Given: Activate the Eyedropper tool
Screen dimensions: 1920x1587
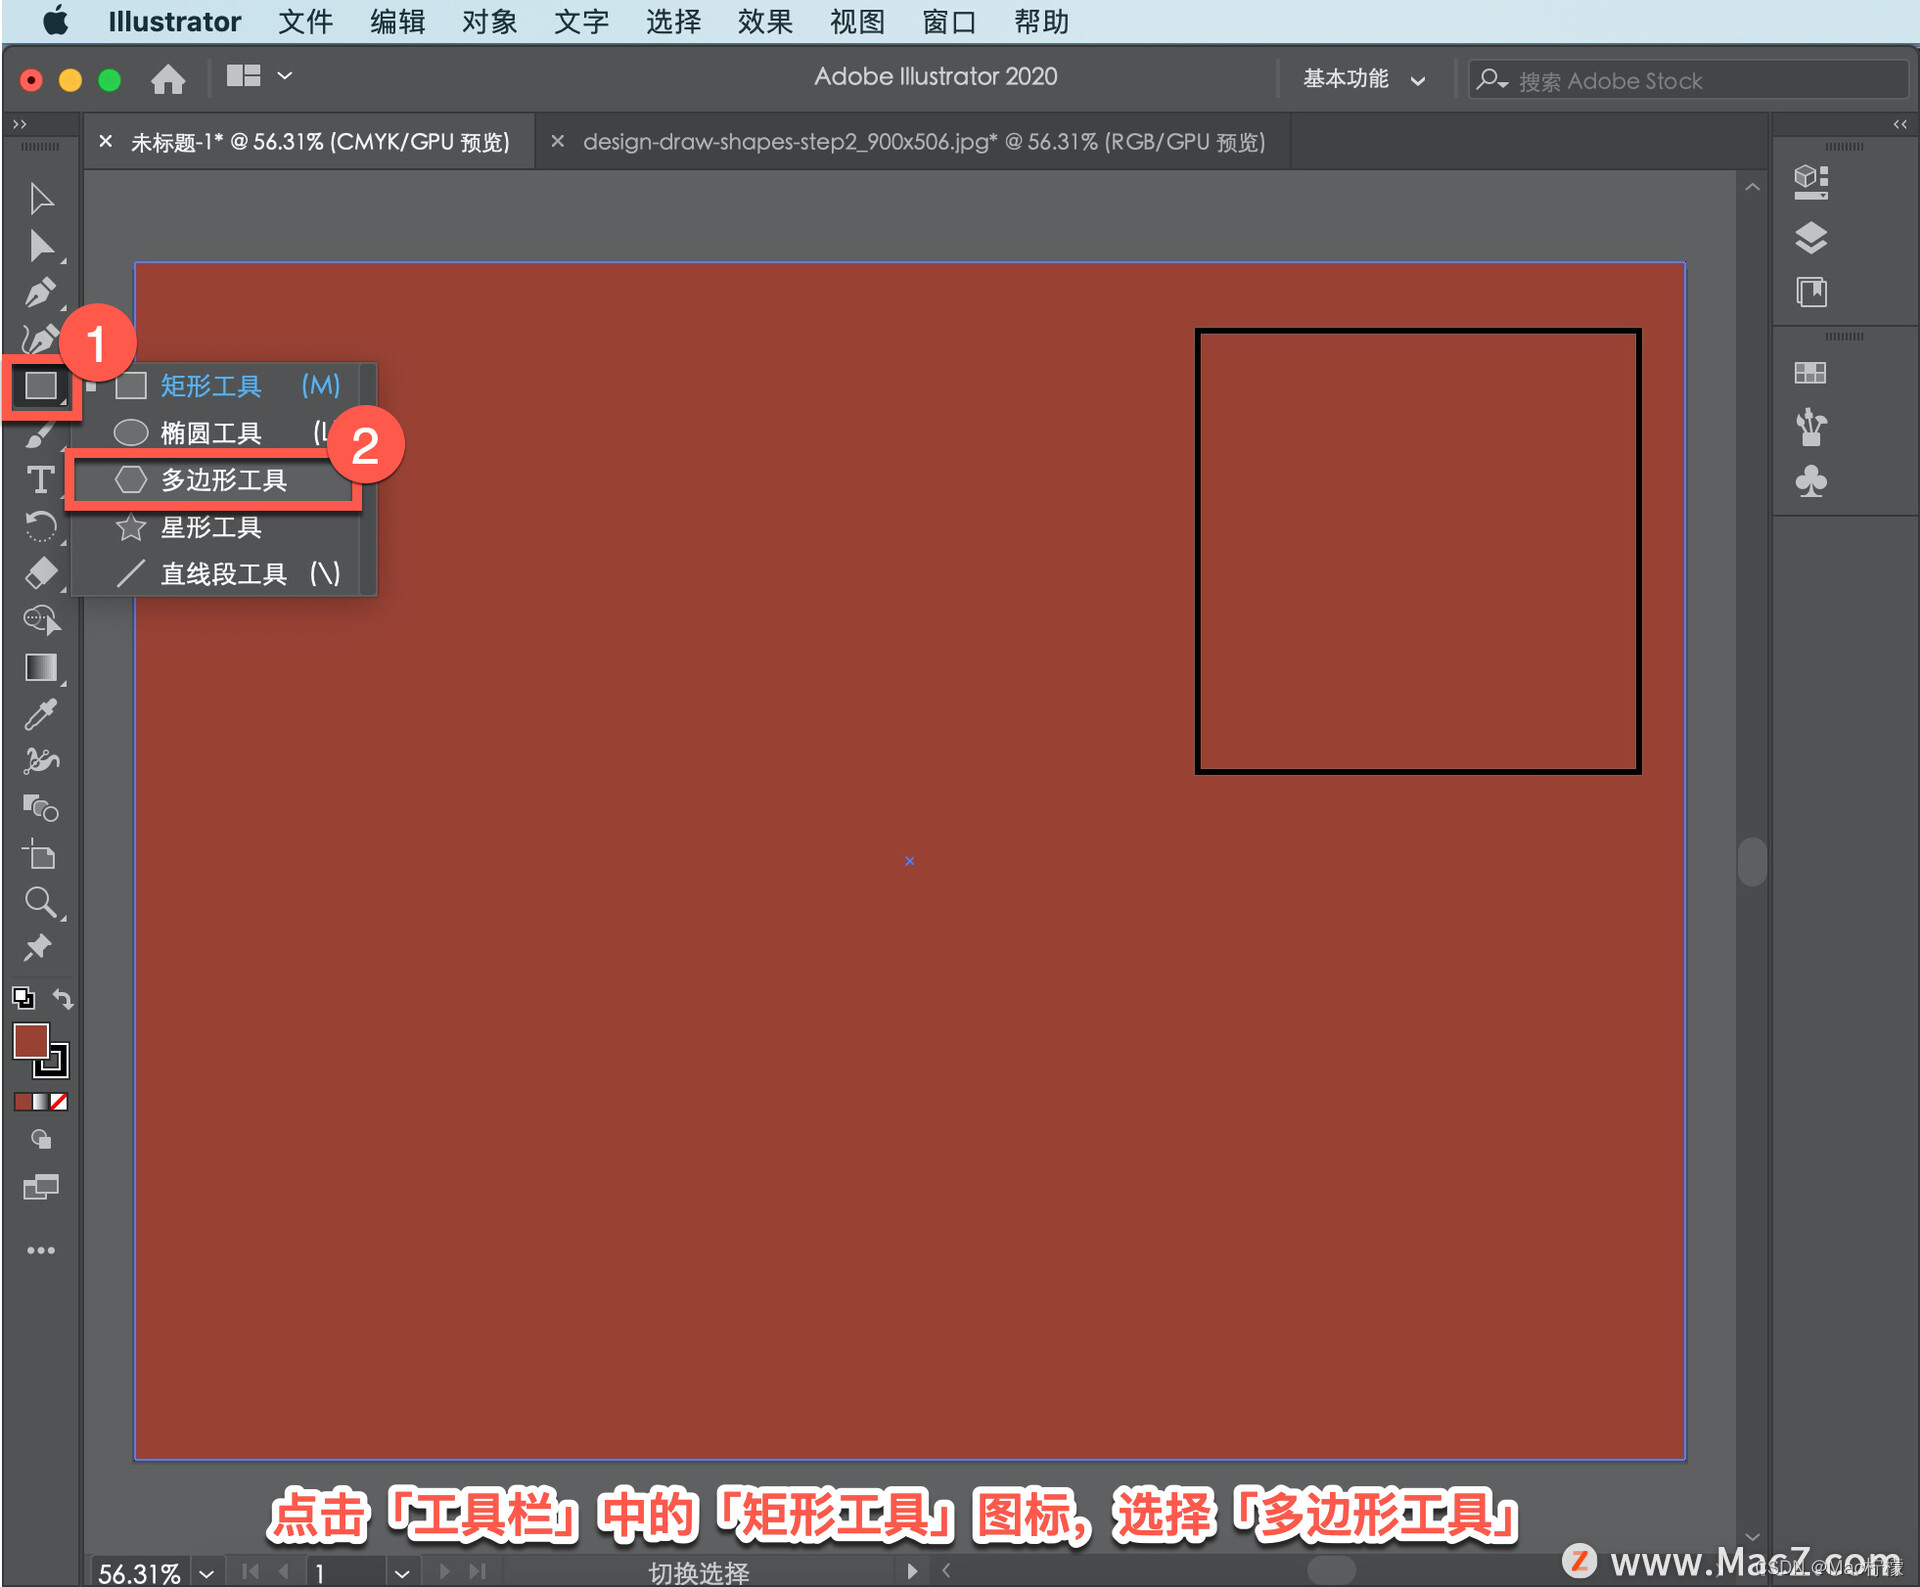Looking at the screenshot, I should (40, 714).
